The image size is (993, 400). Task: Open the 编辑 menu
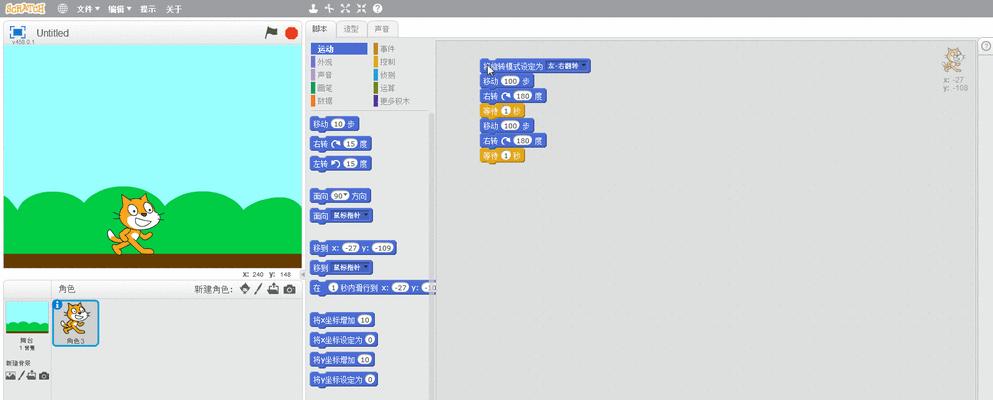[120, 9]
